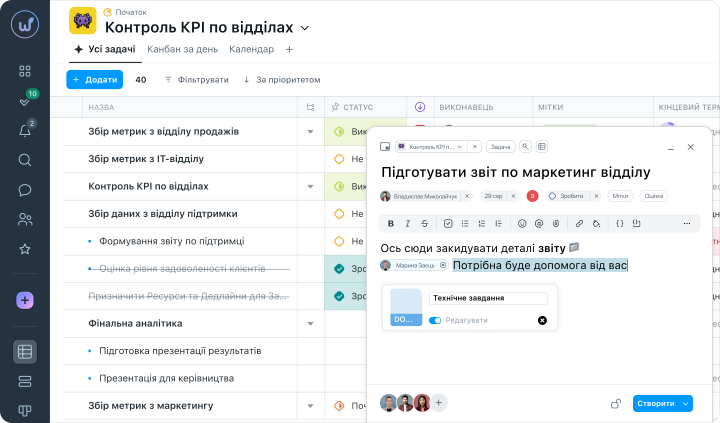Insert code block via braces icon
Viewport: 720px width, 423px height.
click(x=619, y=223)
